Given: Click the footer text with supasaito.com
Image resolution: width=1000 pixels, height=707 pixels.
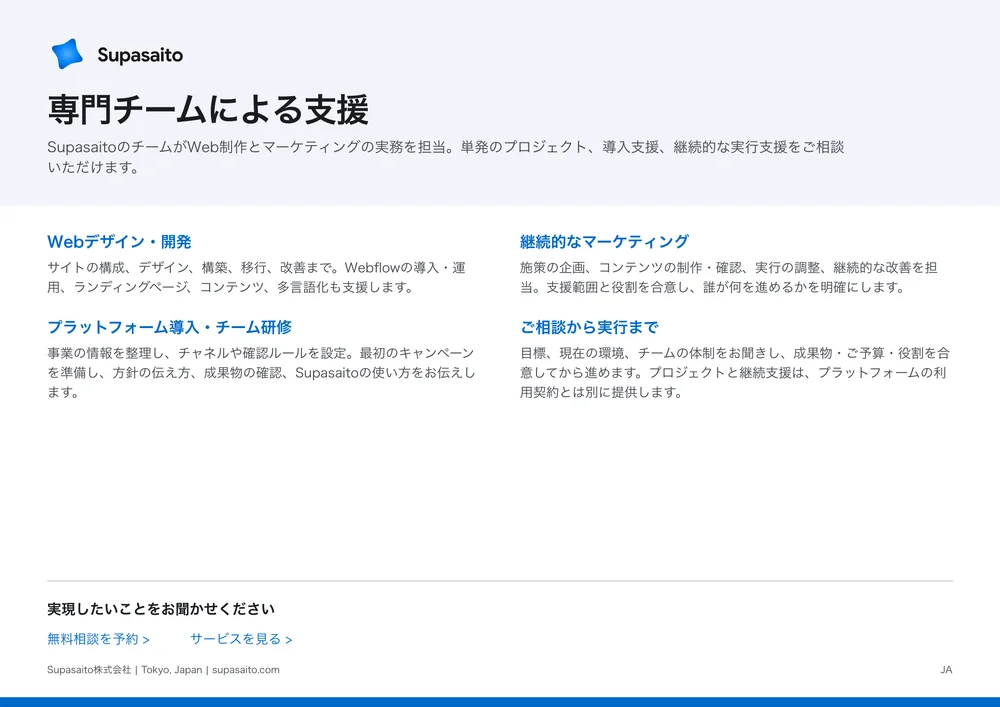Looking at the screenshot, I should (163, 669).
